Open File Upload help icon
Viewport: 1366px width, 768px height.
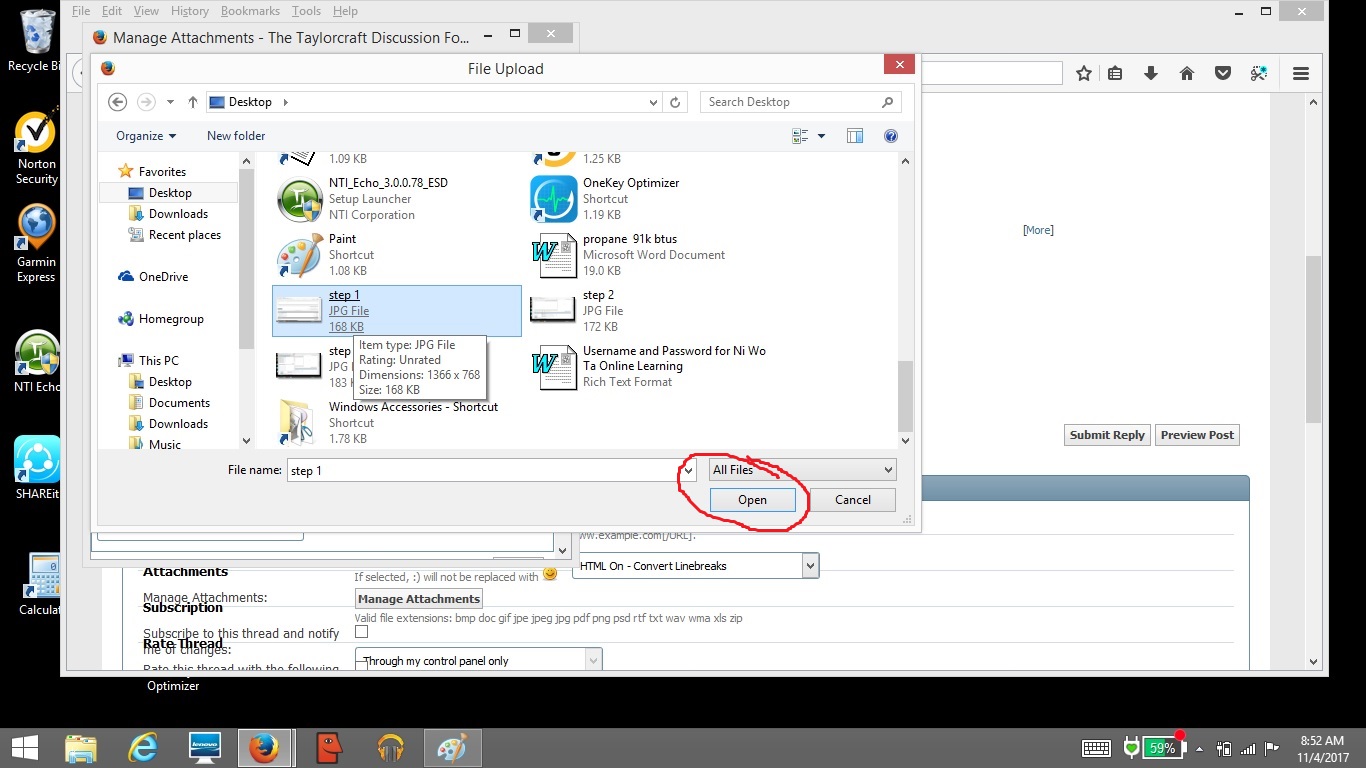pos(891,136)
